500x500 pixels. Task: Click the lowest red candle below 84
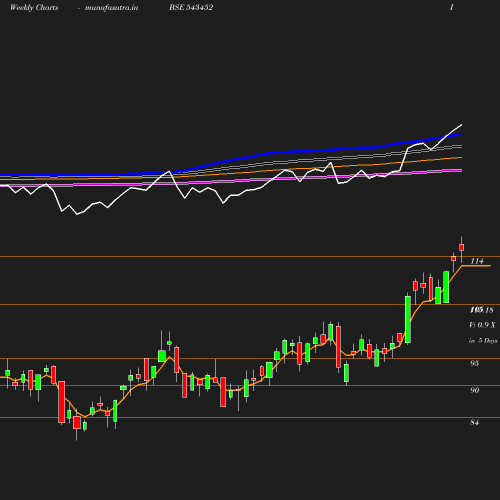[x=77, y=422]
